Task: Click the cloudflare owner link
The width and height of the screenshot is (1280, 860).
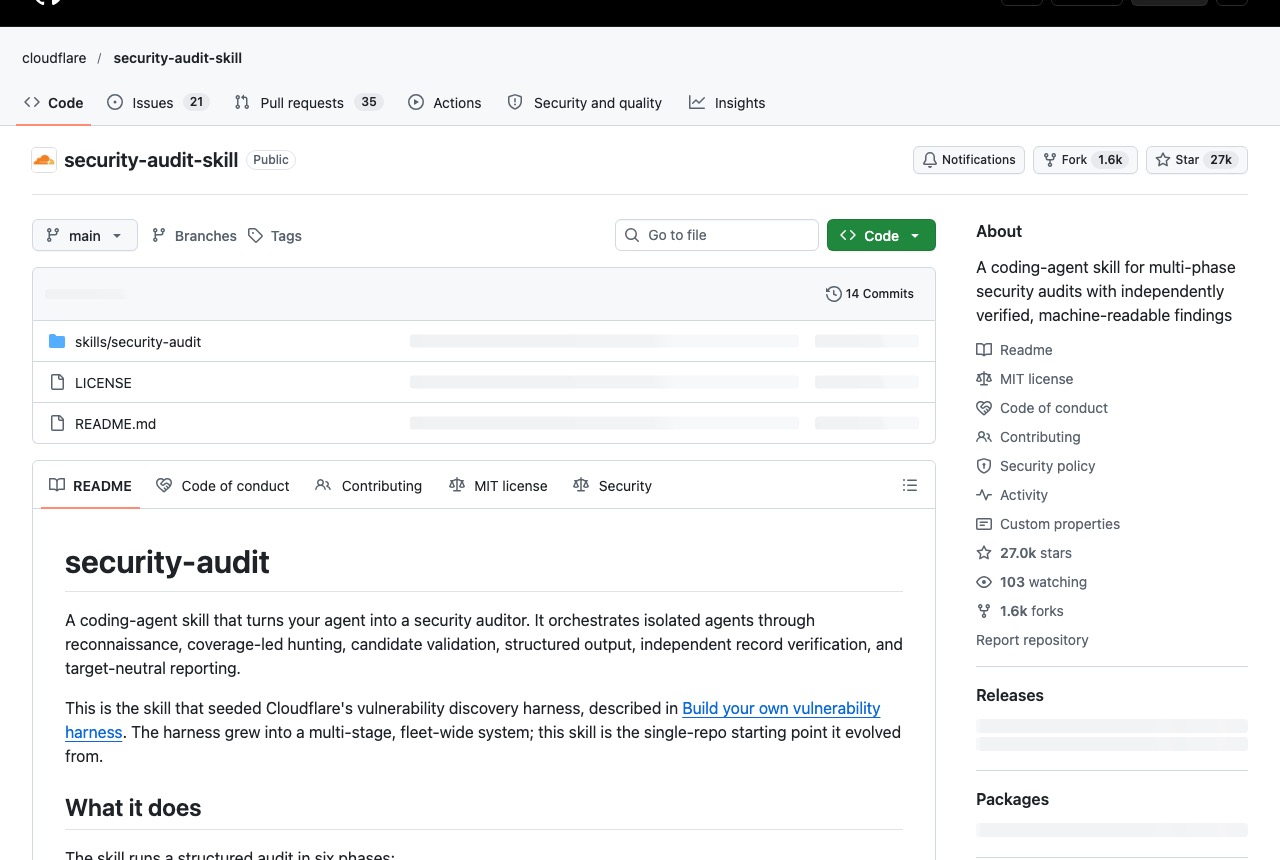Action: 54,58
